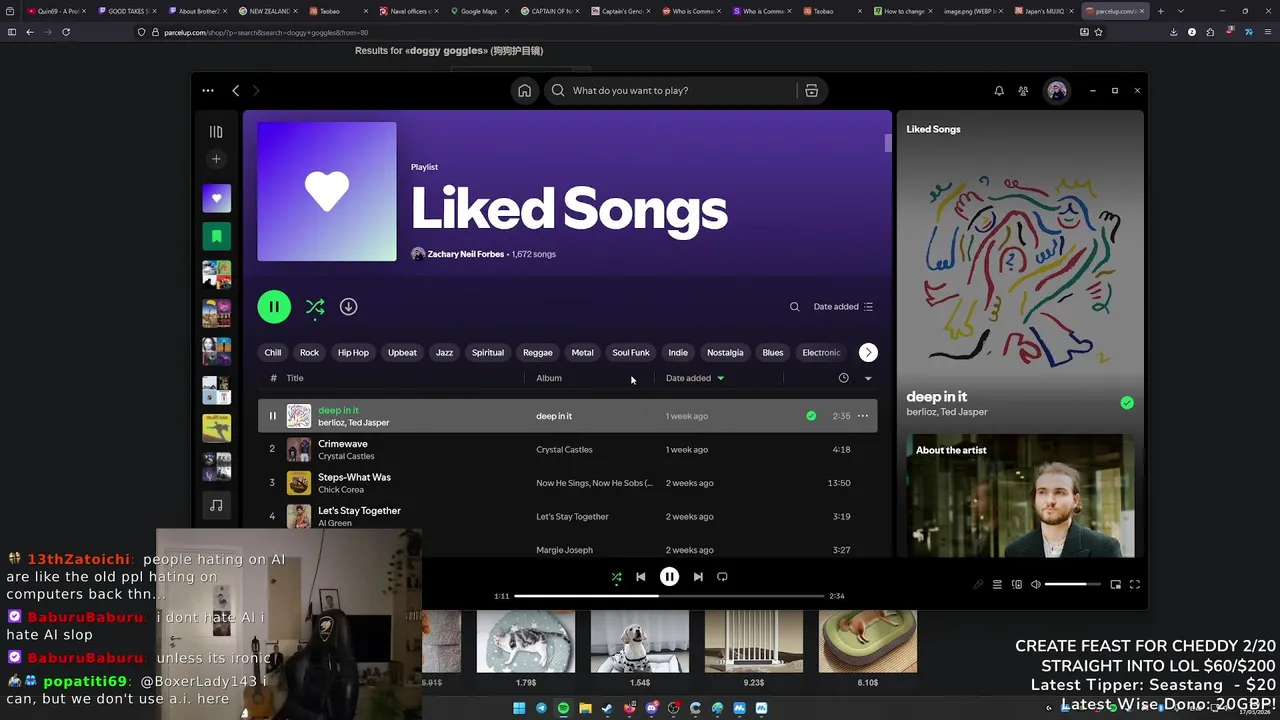Open the About the artist photo card
Viewport: 1280px width, 720px height.
(1020, 495)
